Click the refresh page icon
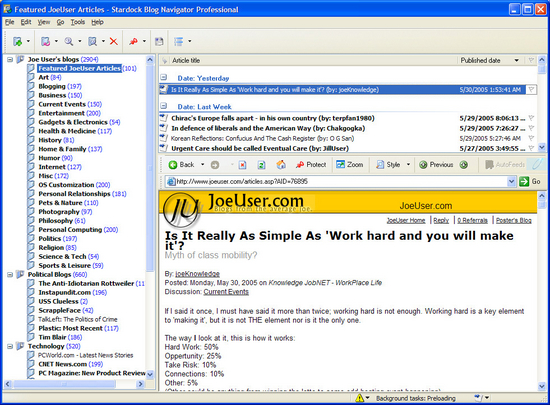The image size is (550, 405). (x=261, y=165)
